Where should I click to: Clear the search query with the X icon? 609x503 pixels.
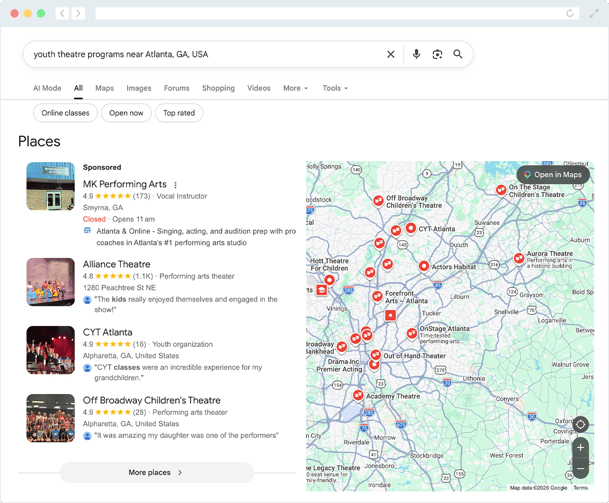(x=391, y=54)
